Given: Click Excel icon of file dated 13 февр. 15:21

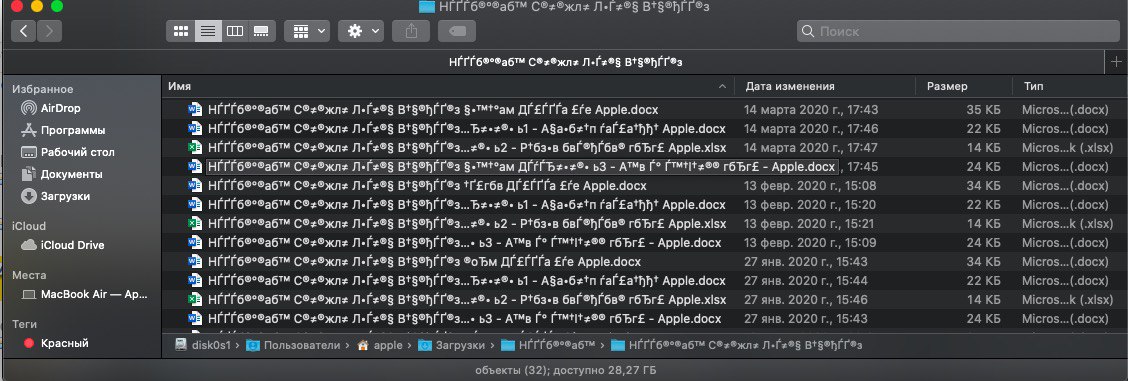Looking at the screenshot, I should 194,224.
